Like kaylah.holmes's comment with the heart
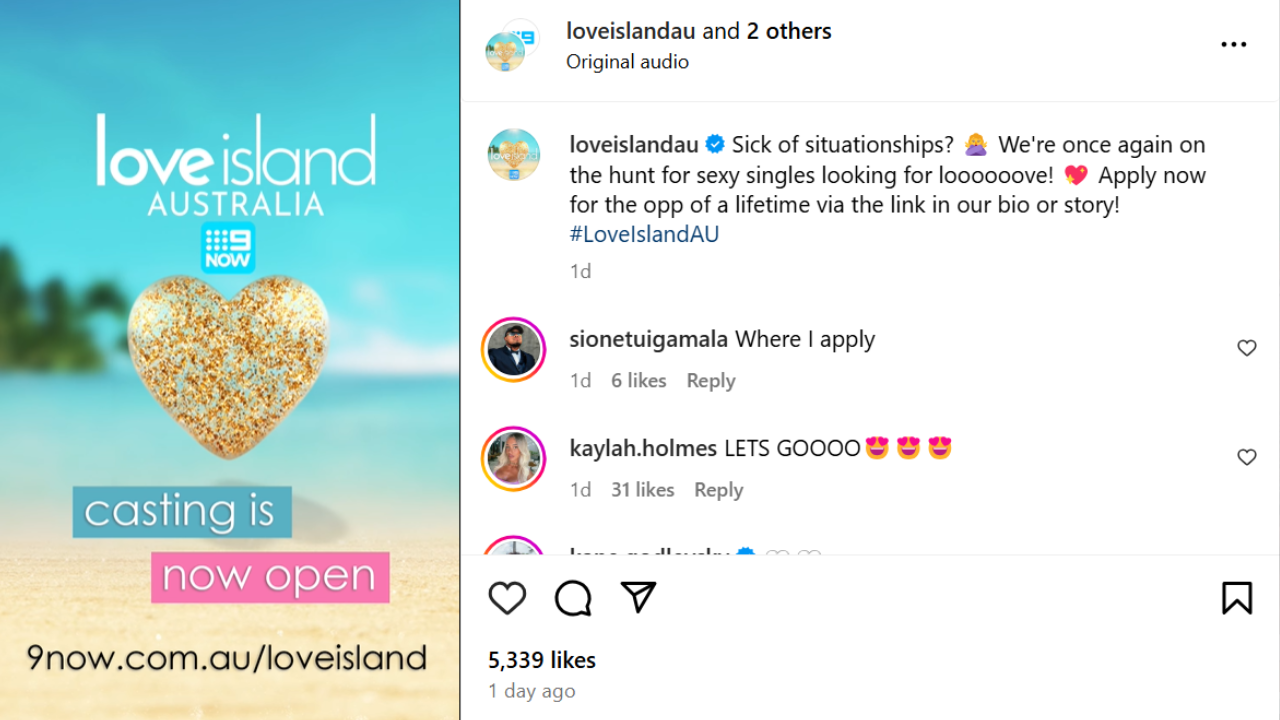The height and width of the screenshot is (720, 1280). [x=1247, y=457]
